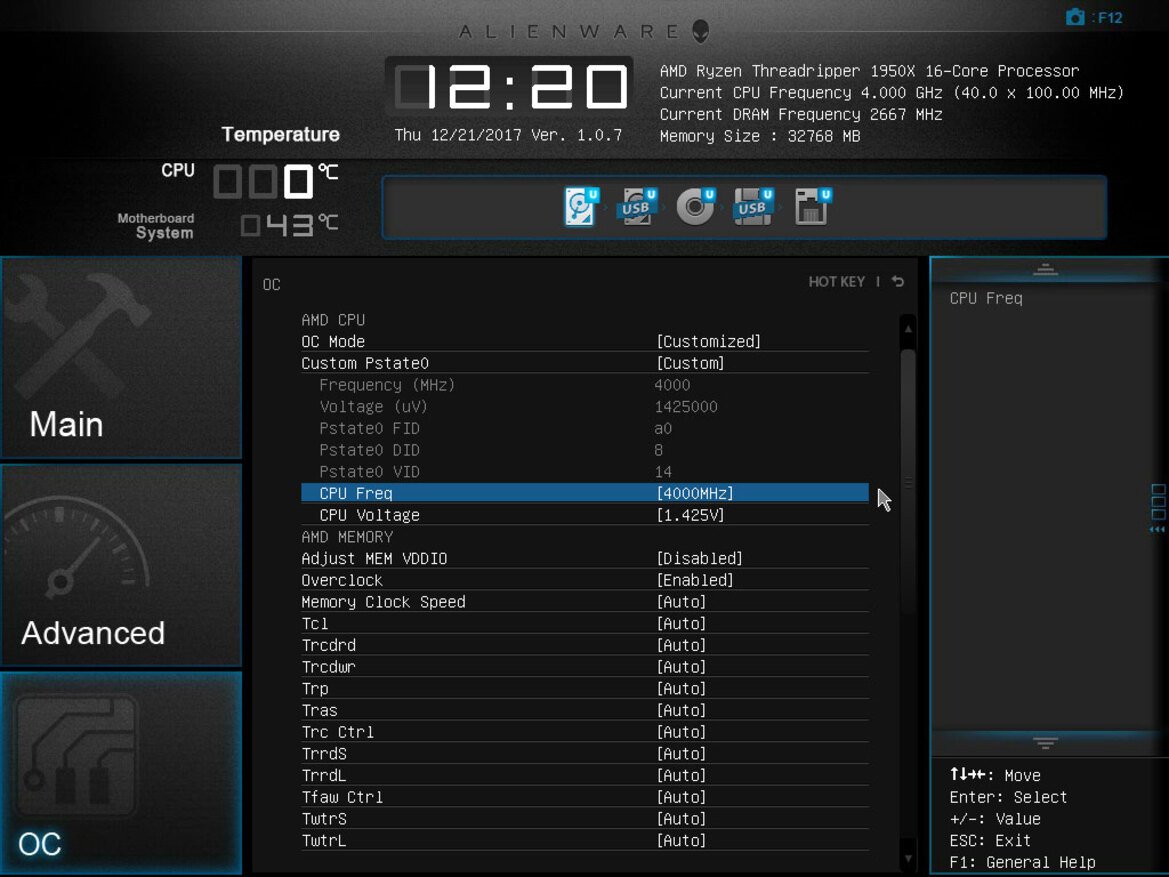1169x877 pixels.
Task: Click the Memory Size 32768 MB line
Action: pos(760,136)
